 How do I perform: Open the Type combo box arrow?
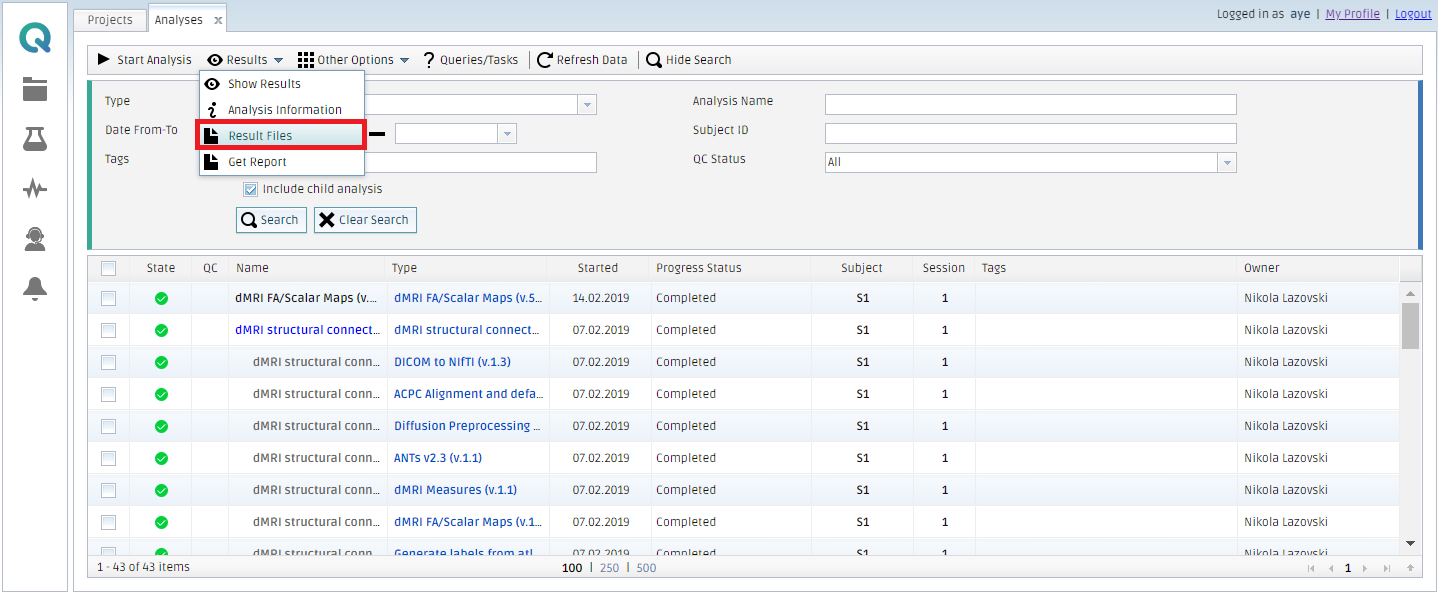point(587,104)
